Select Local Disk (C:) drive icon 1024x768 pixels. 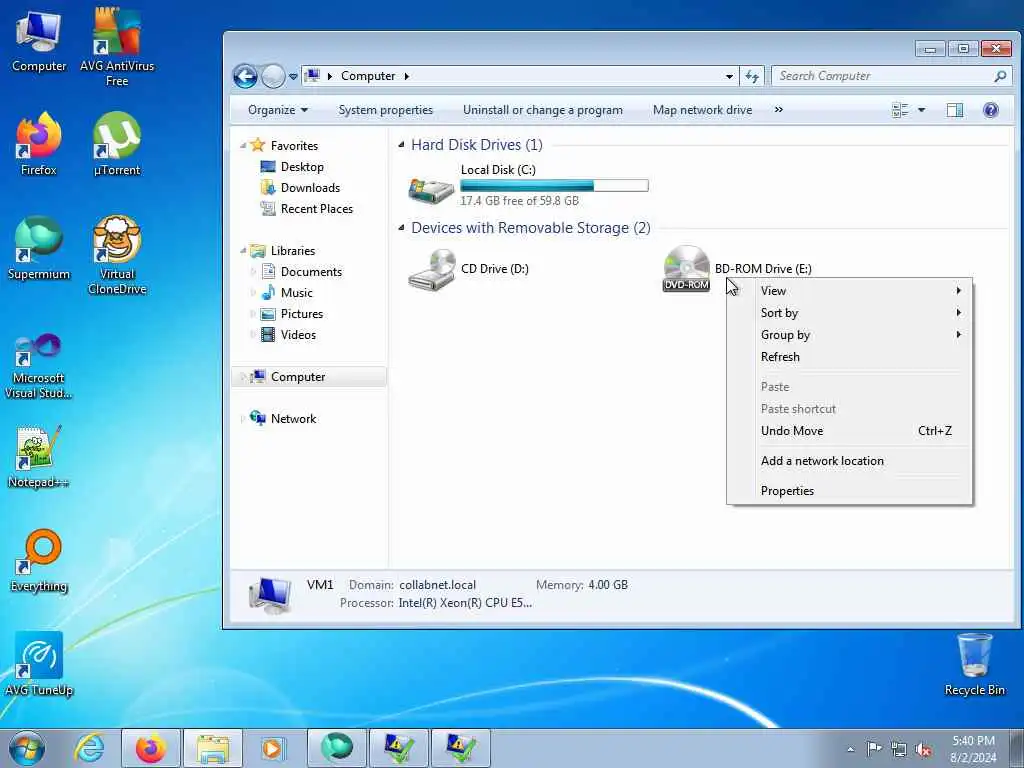[x=431, y=189]
